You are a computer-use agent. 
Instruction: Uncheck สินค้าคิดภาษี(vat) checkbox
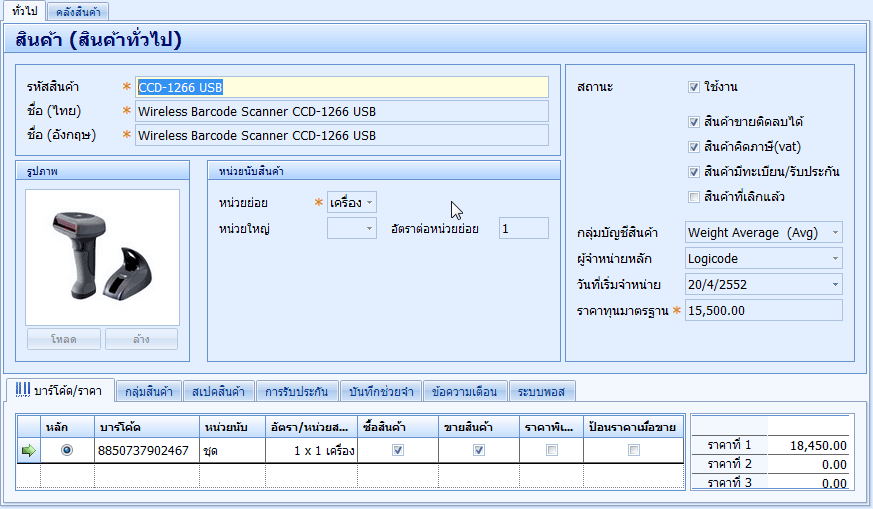pos(694,147)
